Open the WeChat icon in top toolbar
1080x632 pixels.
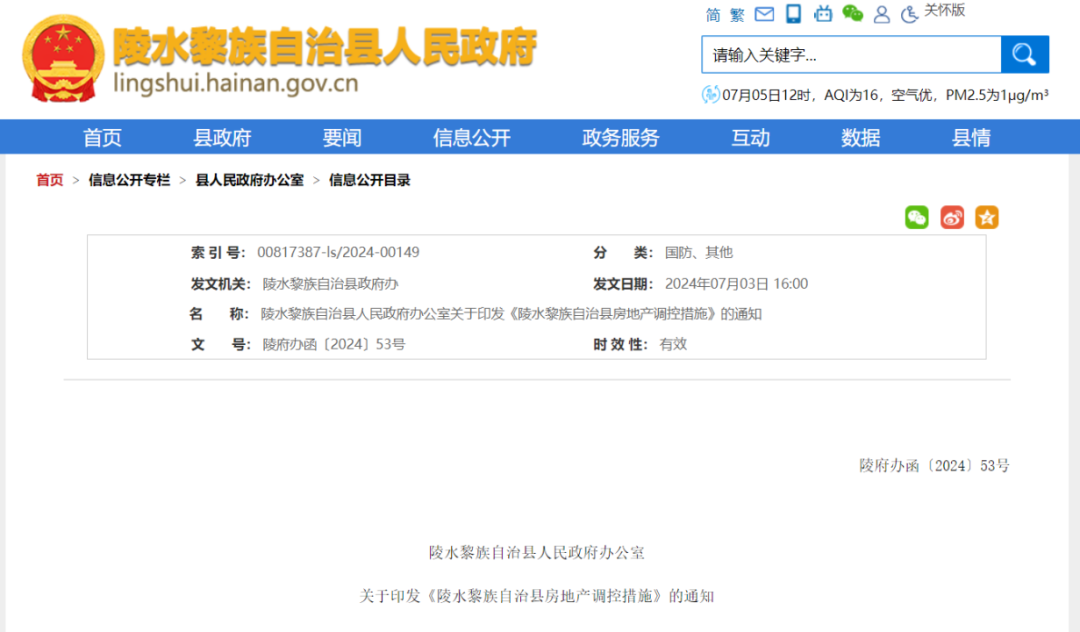852,13
